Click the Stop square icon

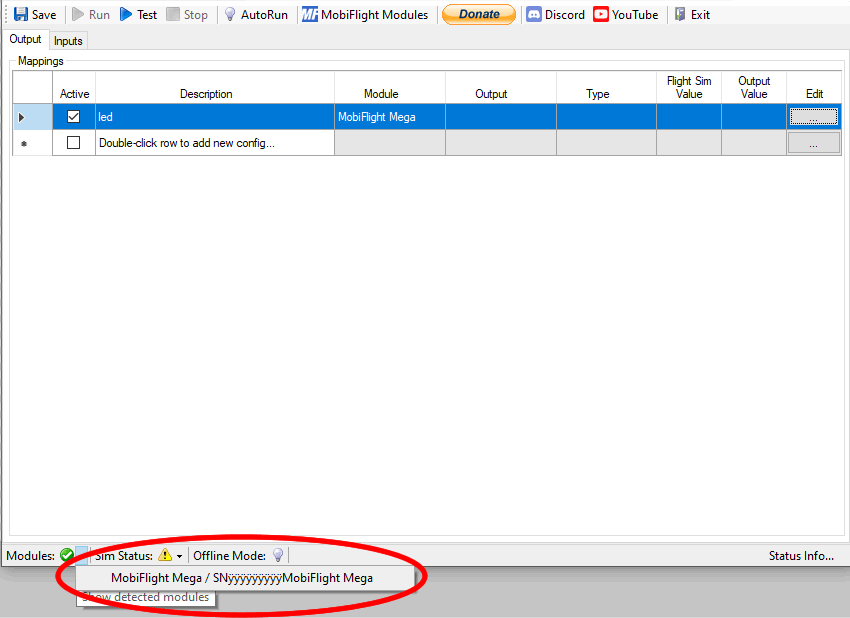[173, 14]
